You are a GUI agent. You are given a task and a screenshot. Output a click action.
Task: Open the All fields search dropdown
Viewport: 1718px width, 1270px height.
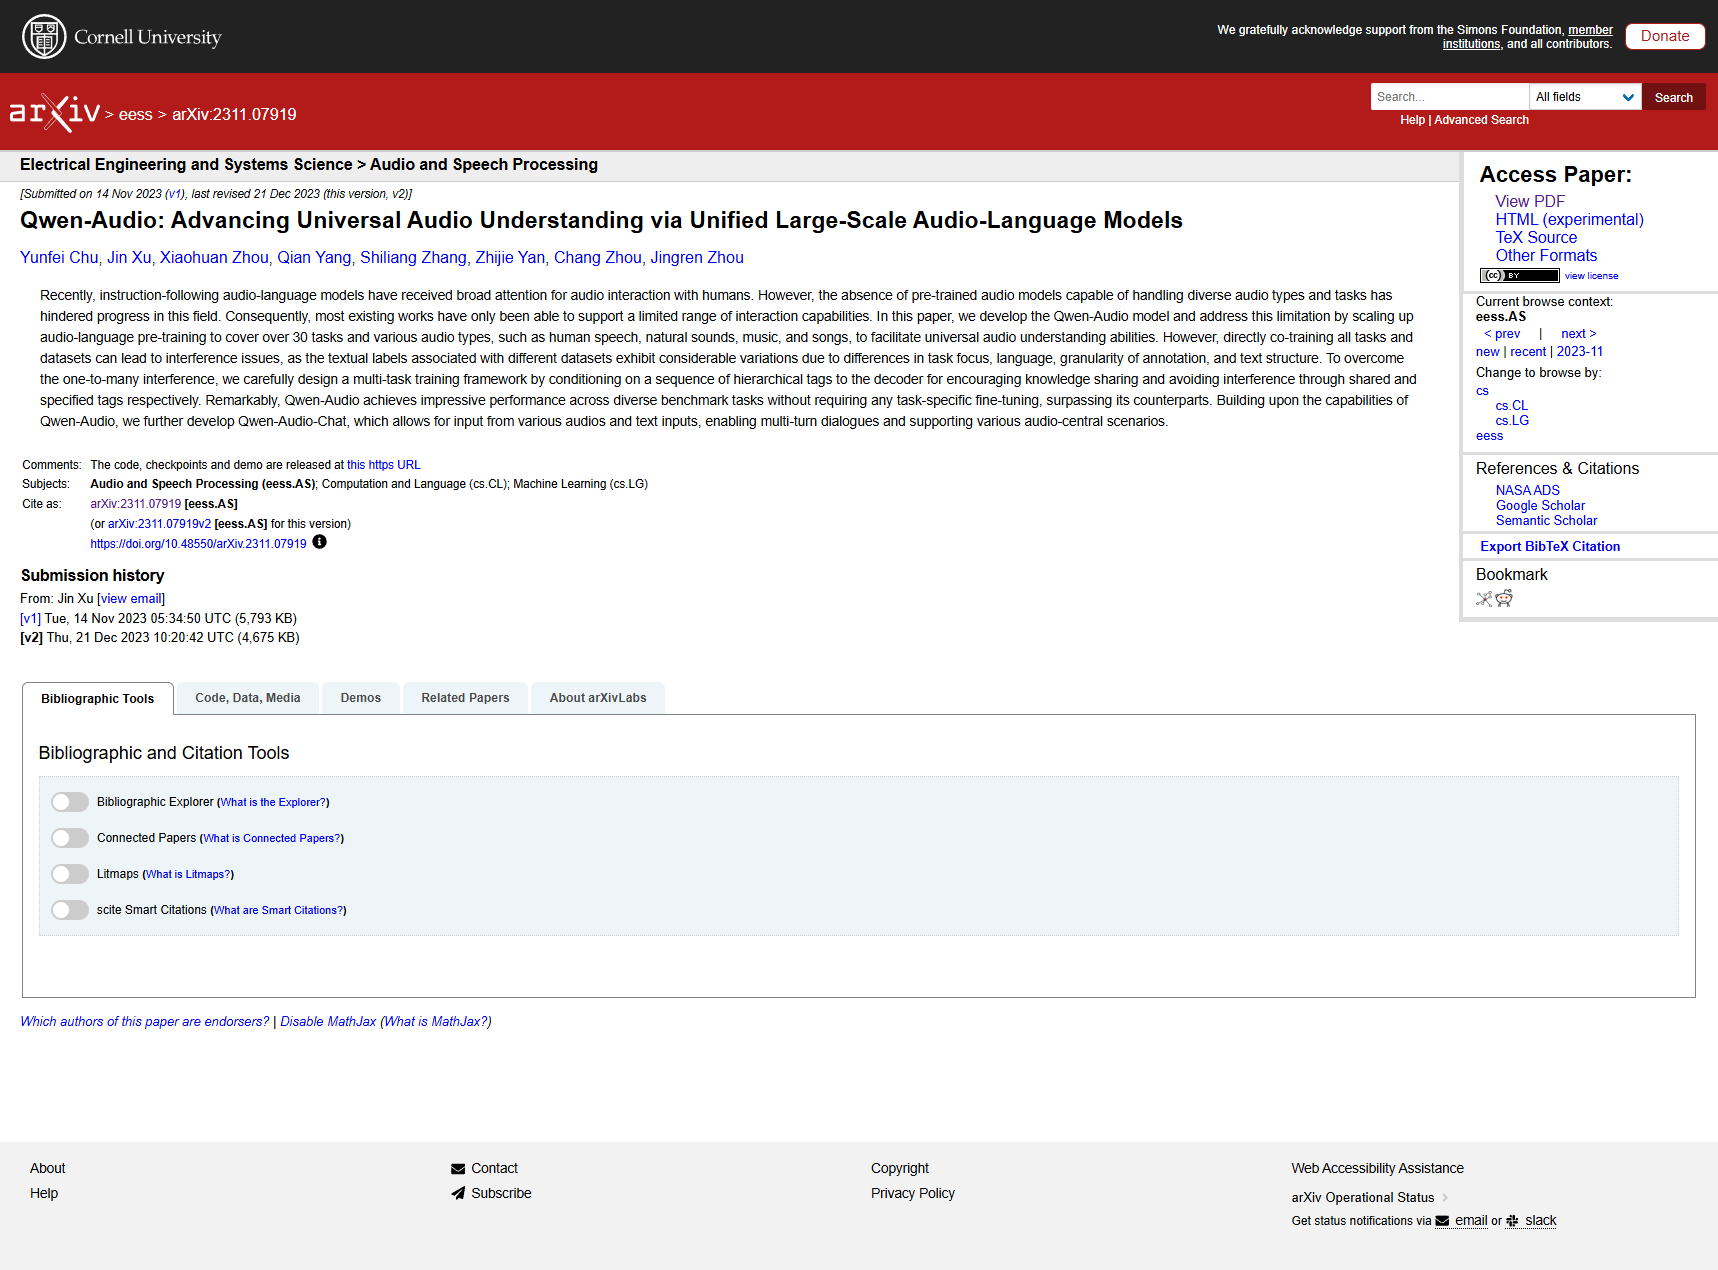click(x=1585, y=97)
